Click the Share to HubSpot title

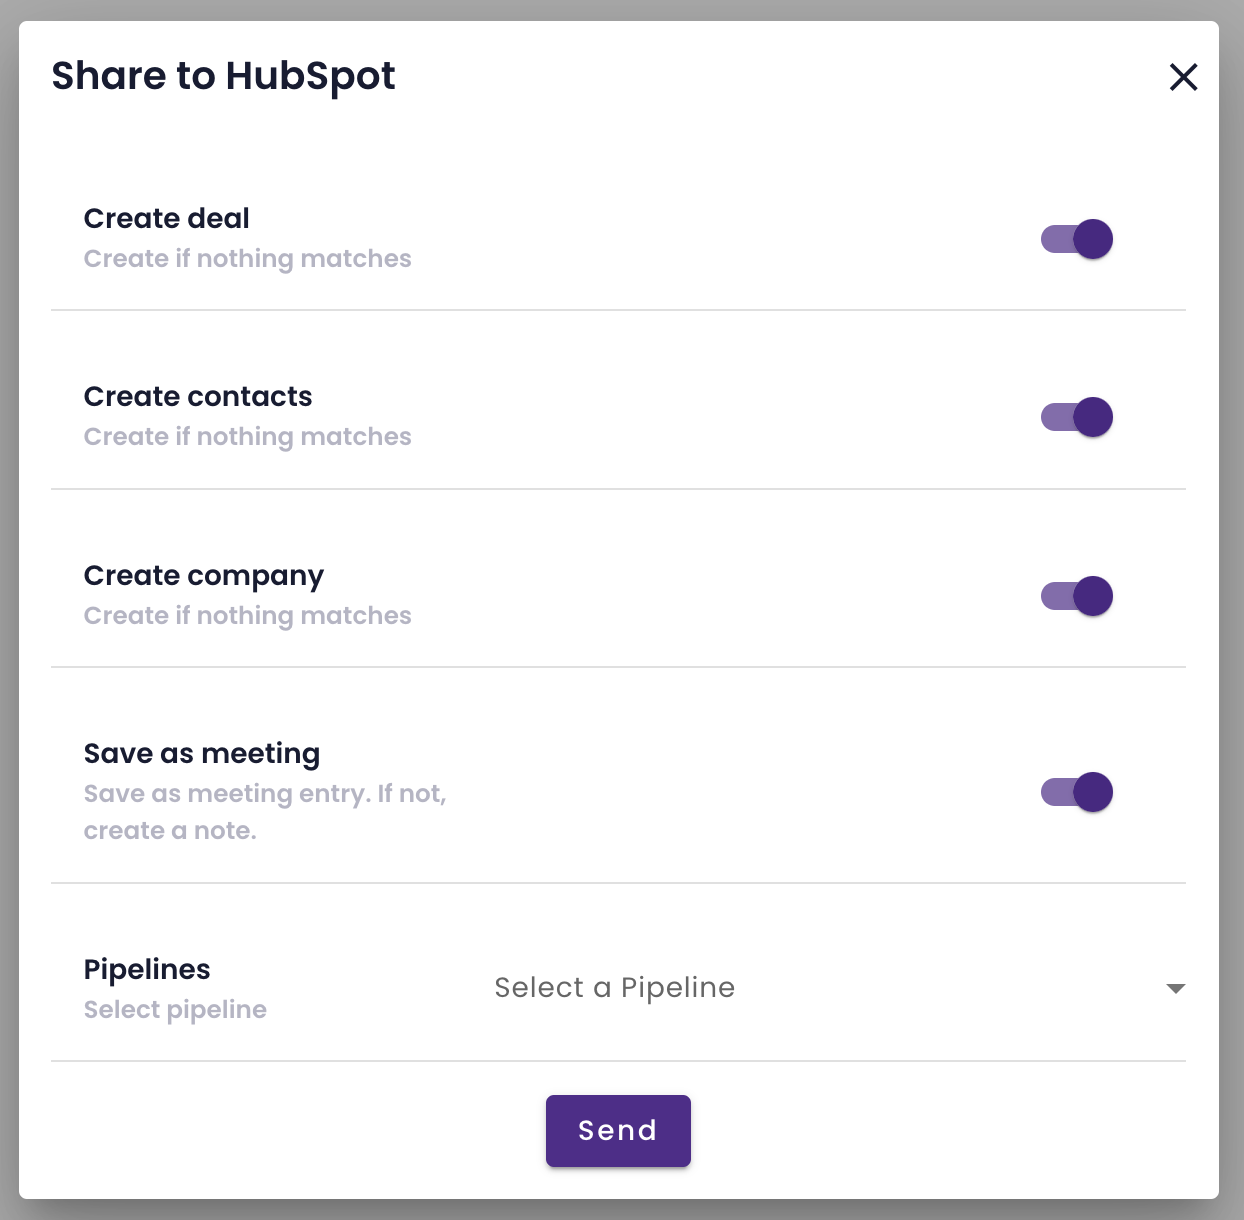[223, 76]
